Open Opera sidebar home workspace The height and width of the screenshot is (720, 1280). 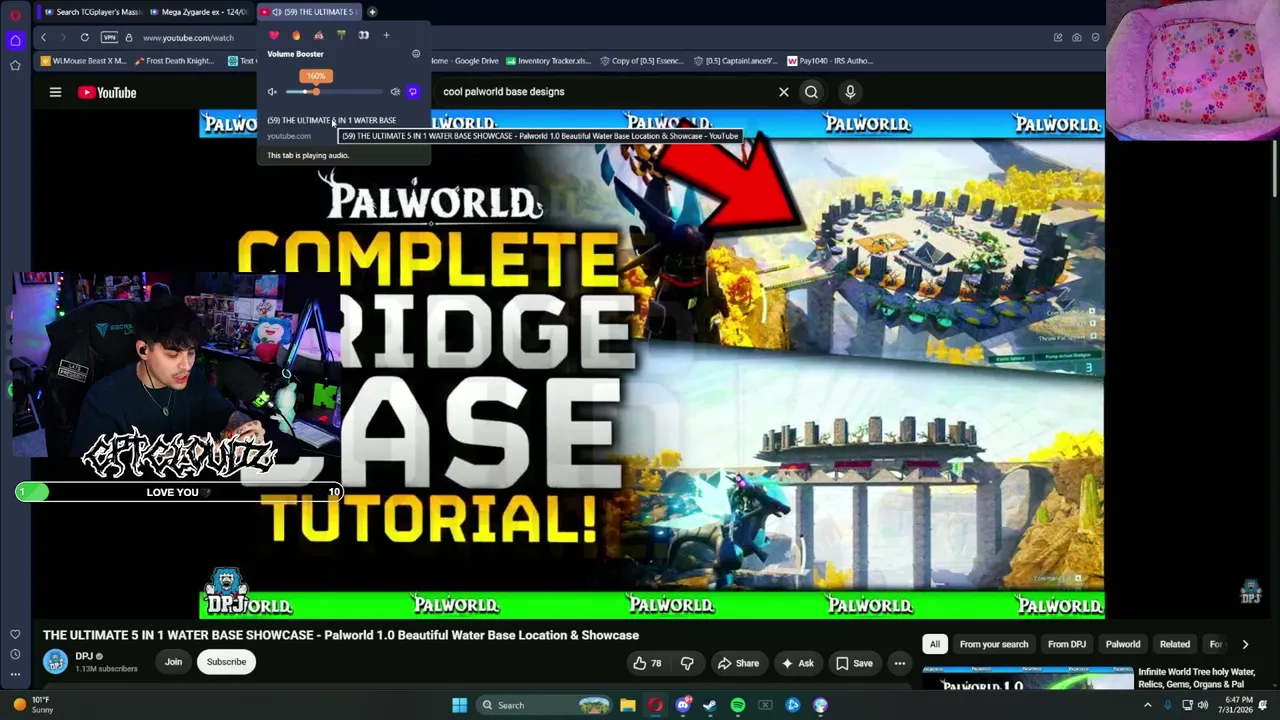click(15, 40)
